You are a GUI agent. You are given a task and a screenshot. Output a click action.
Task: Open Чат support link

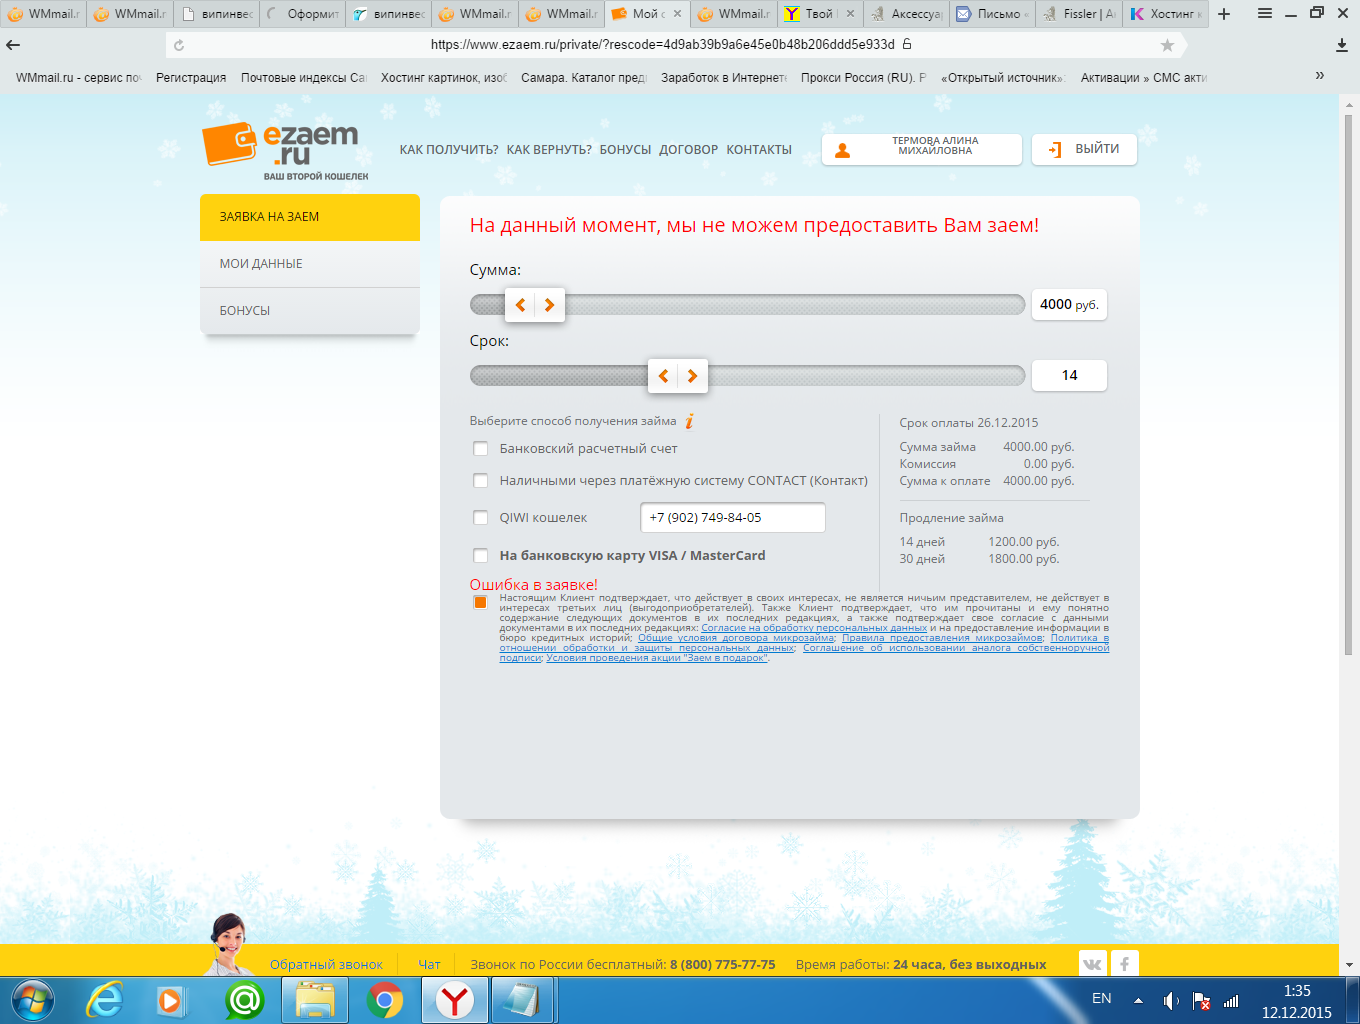(429, 965)
